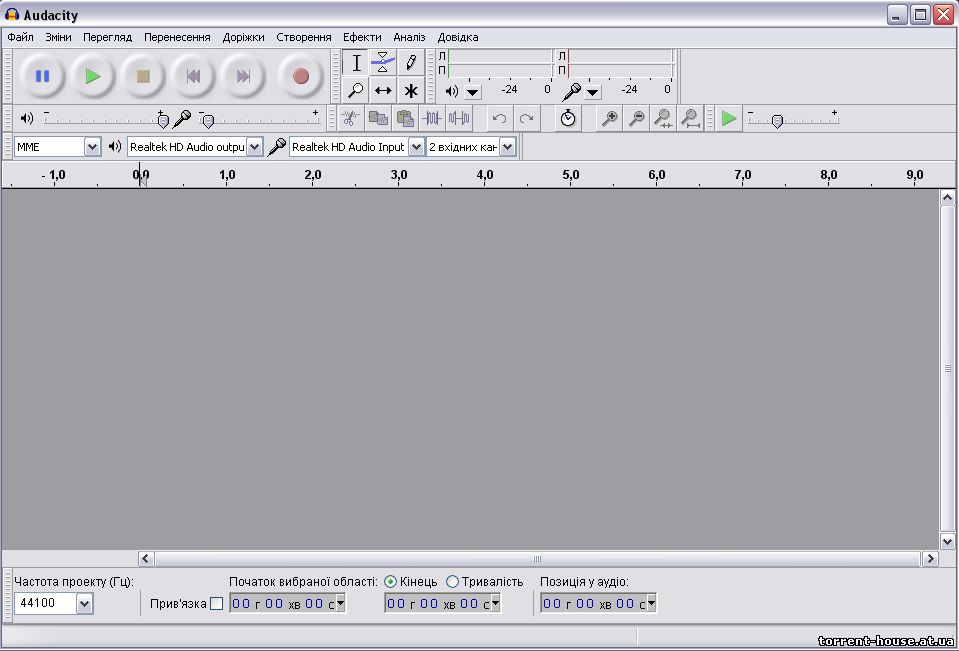Start playback with the large Play button
The width and height of the screenshot is (959, 651).
point(93,76)
